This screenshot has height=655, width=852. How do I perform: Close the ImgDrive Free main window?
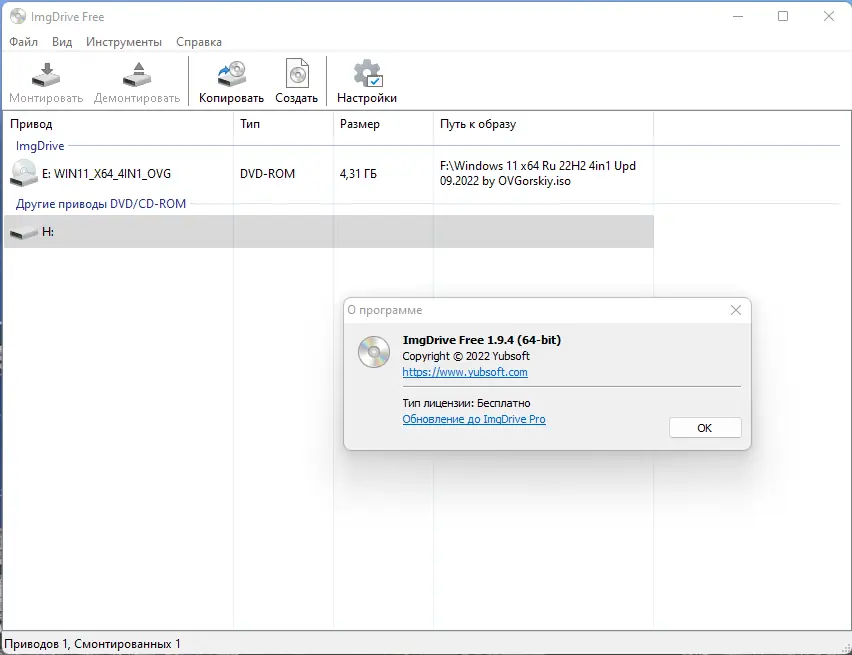click(x=829, y=16)
